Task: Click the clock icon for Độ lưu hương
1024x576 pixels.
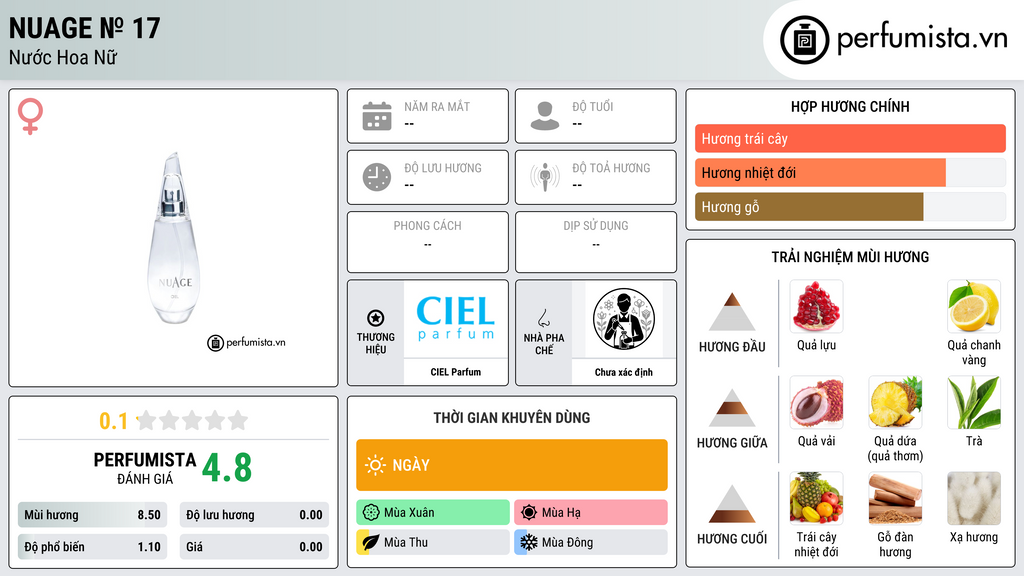Action: pyautogui.click(x=377, y=177)
